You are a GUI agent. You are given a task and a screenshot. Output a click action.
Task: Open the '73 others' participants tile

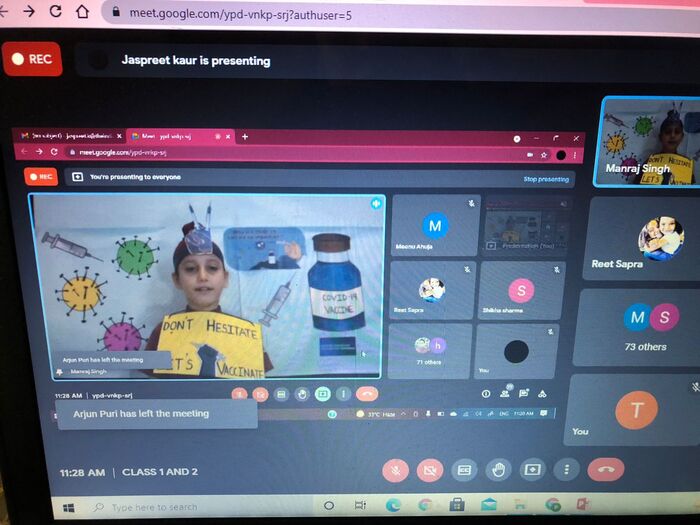tap(638, 327)
